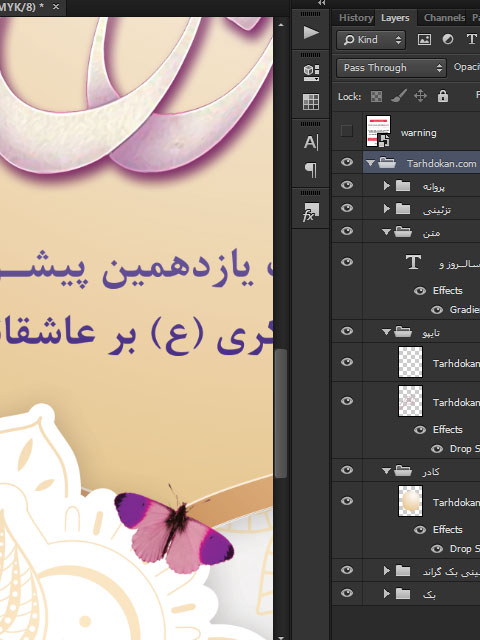Toggle Drop Shadow eye under تایپو layer

pos(437,449)
